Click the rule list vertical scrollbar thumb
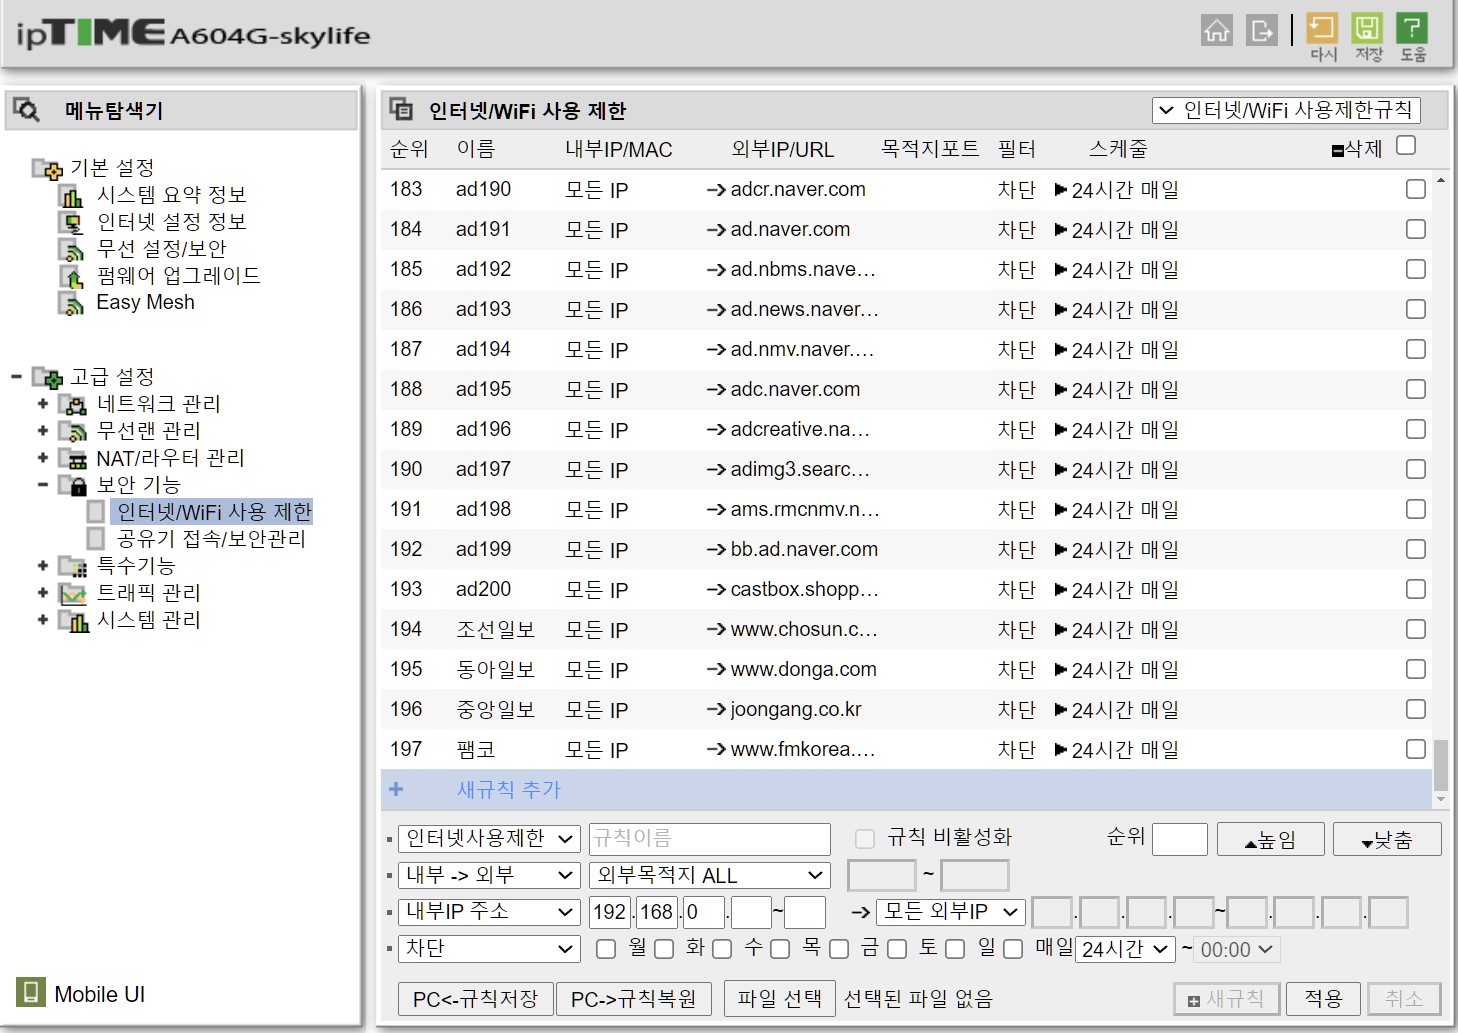This screenshot has width=1458, height=1033. tap(1441, 765)
